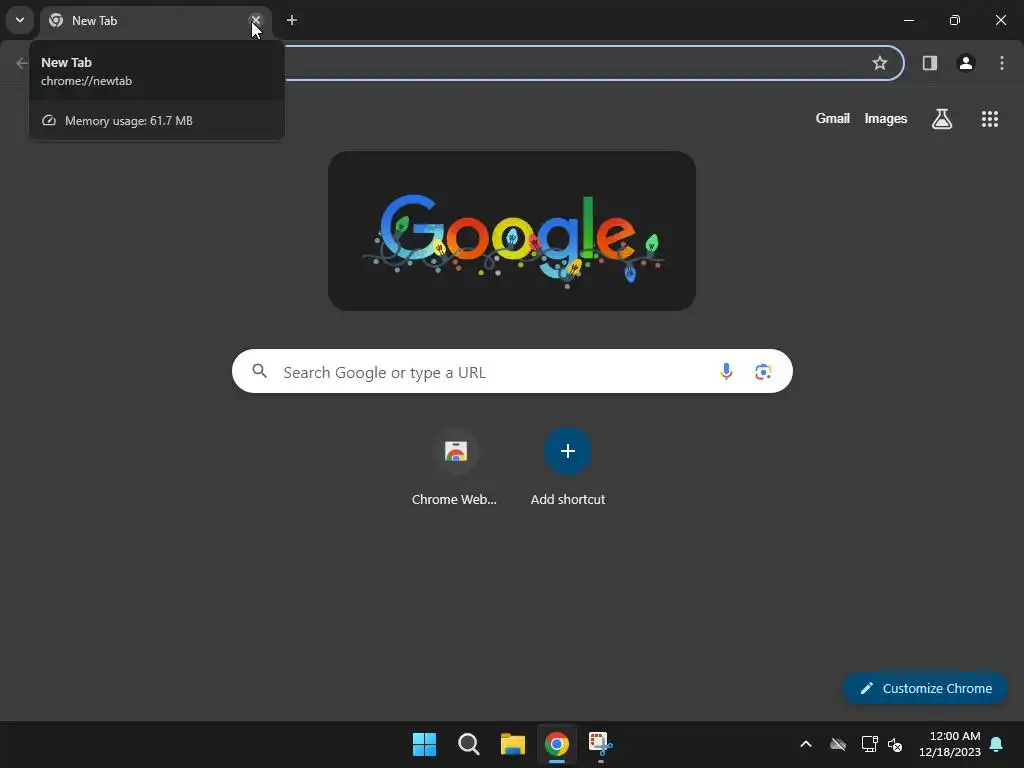The width and height of the screenshot is (1024, 768).
Task: Open Chrome's three-dot menu
Action: [x=1002, y=63]
